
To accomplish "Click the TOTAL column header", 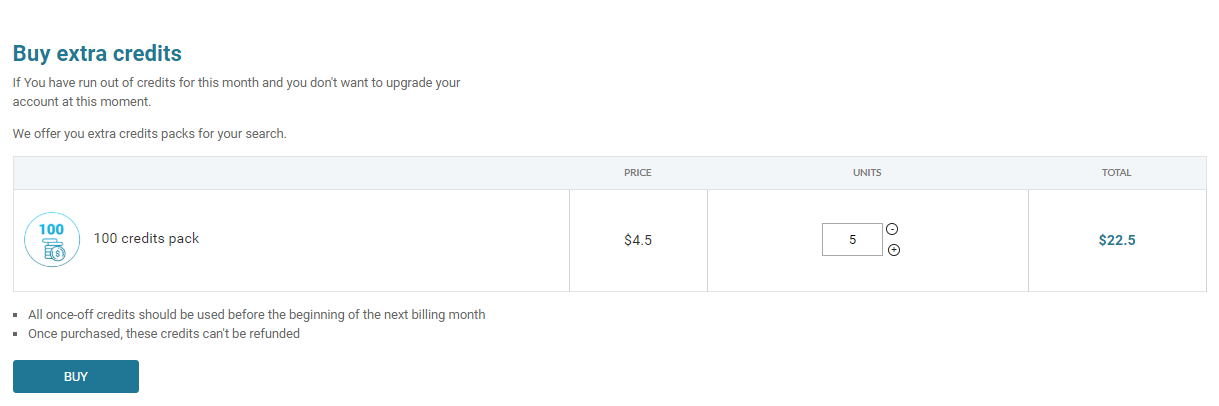I will [x=1117, y=173].
